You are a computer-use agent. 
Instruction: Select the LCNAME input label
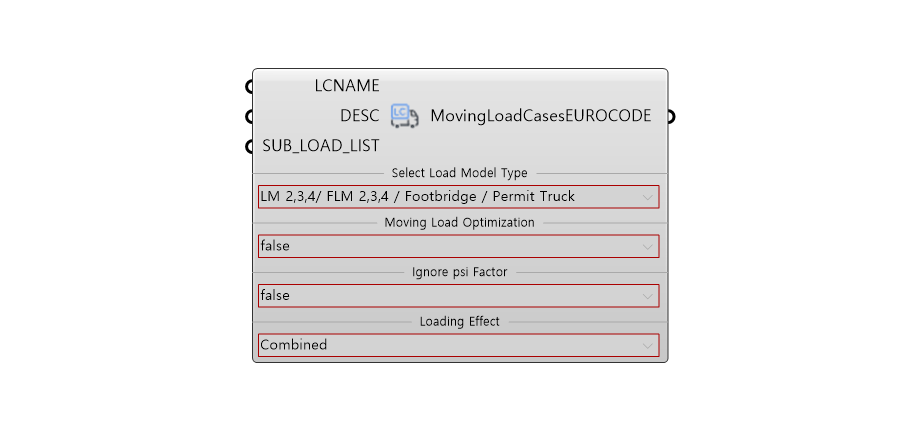coord(347,86)
